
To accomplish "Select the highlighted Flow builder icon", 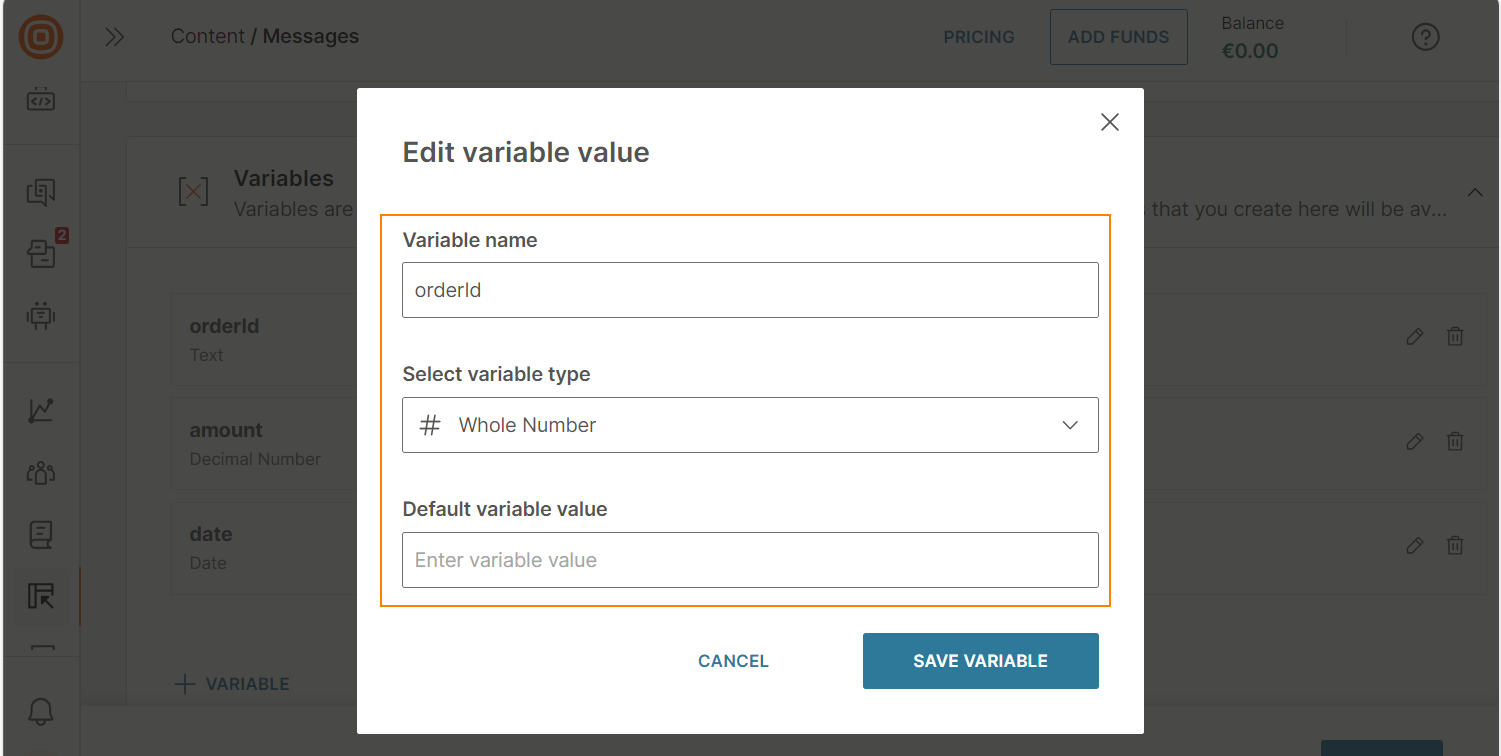I will [x=40, y=596].
